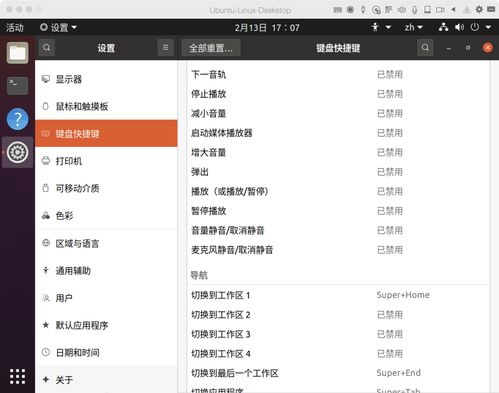
Task: Show all applications grid
Action: click(x=17, y=377)
